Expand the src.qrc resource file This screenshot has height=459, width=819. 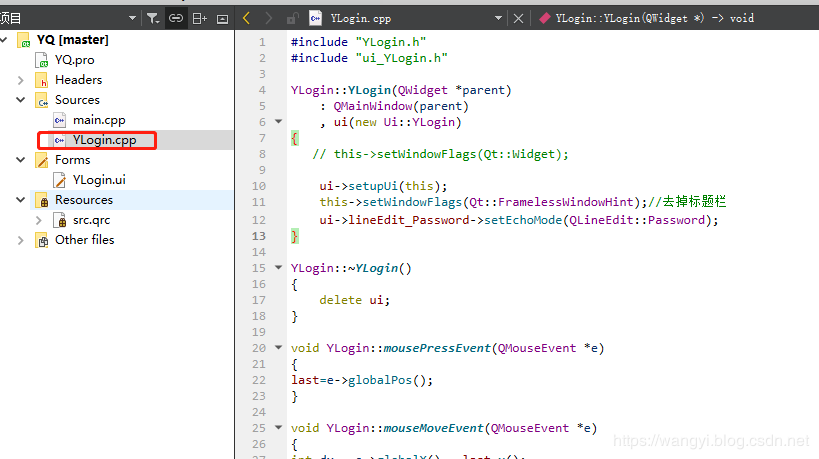(x=38, y=220)
